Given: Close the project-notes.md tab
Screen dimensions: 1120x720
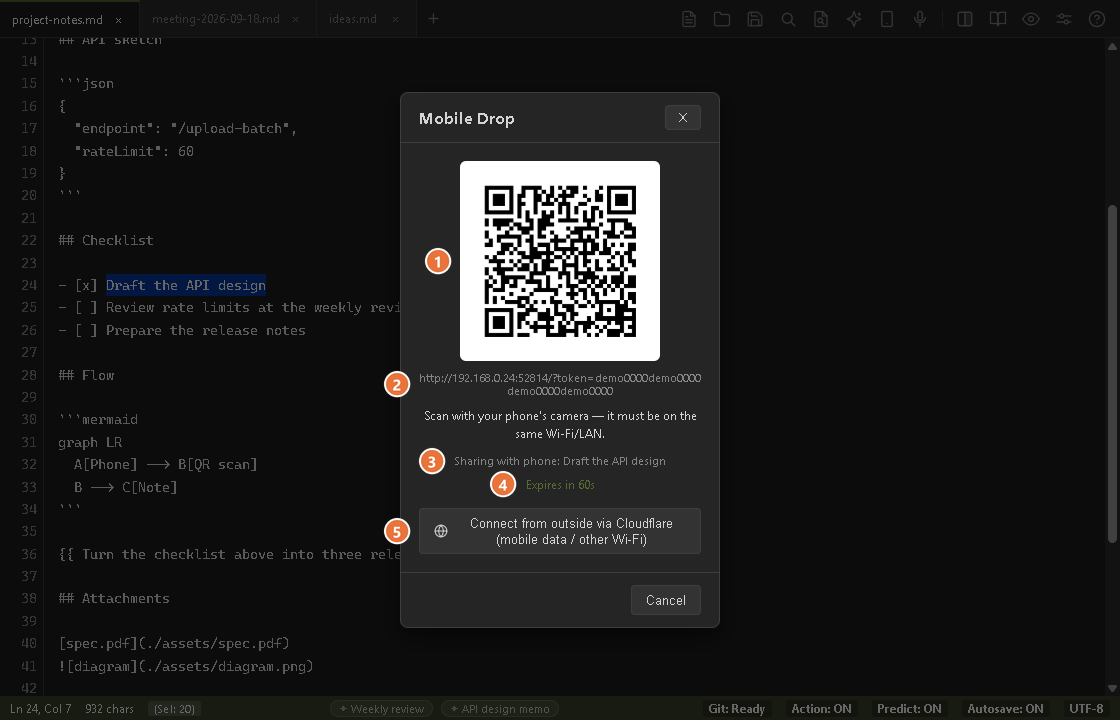Looking at the screenshot, I should click(x=119, y=20).
